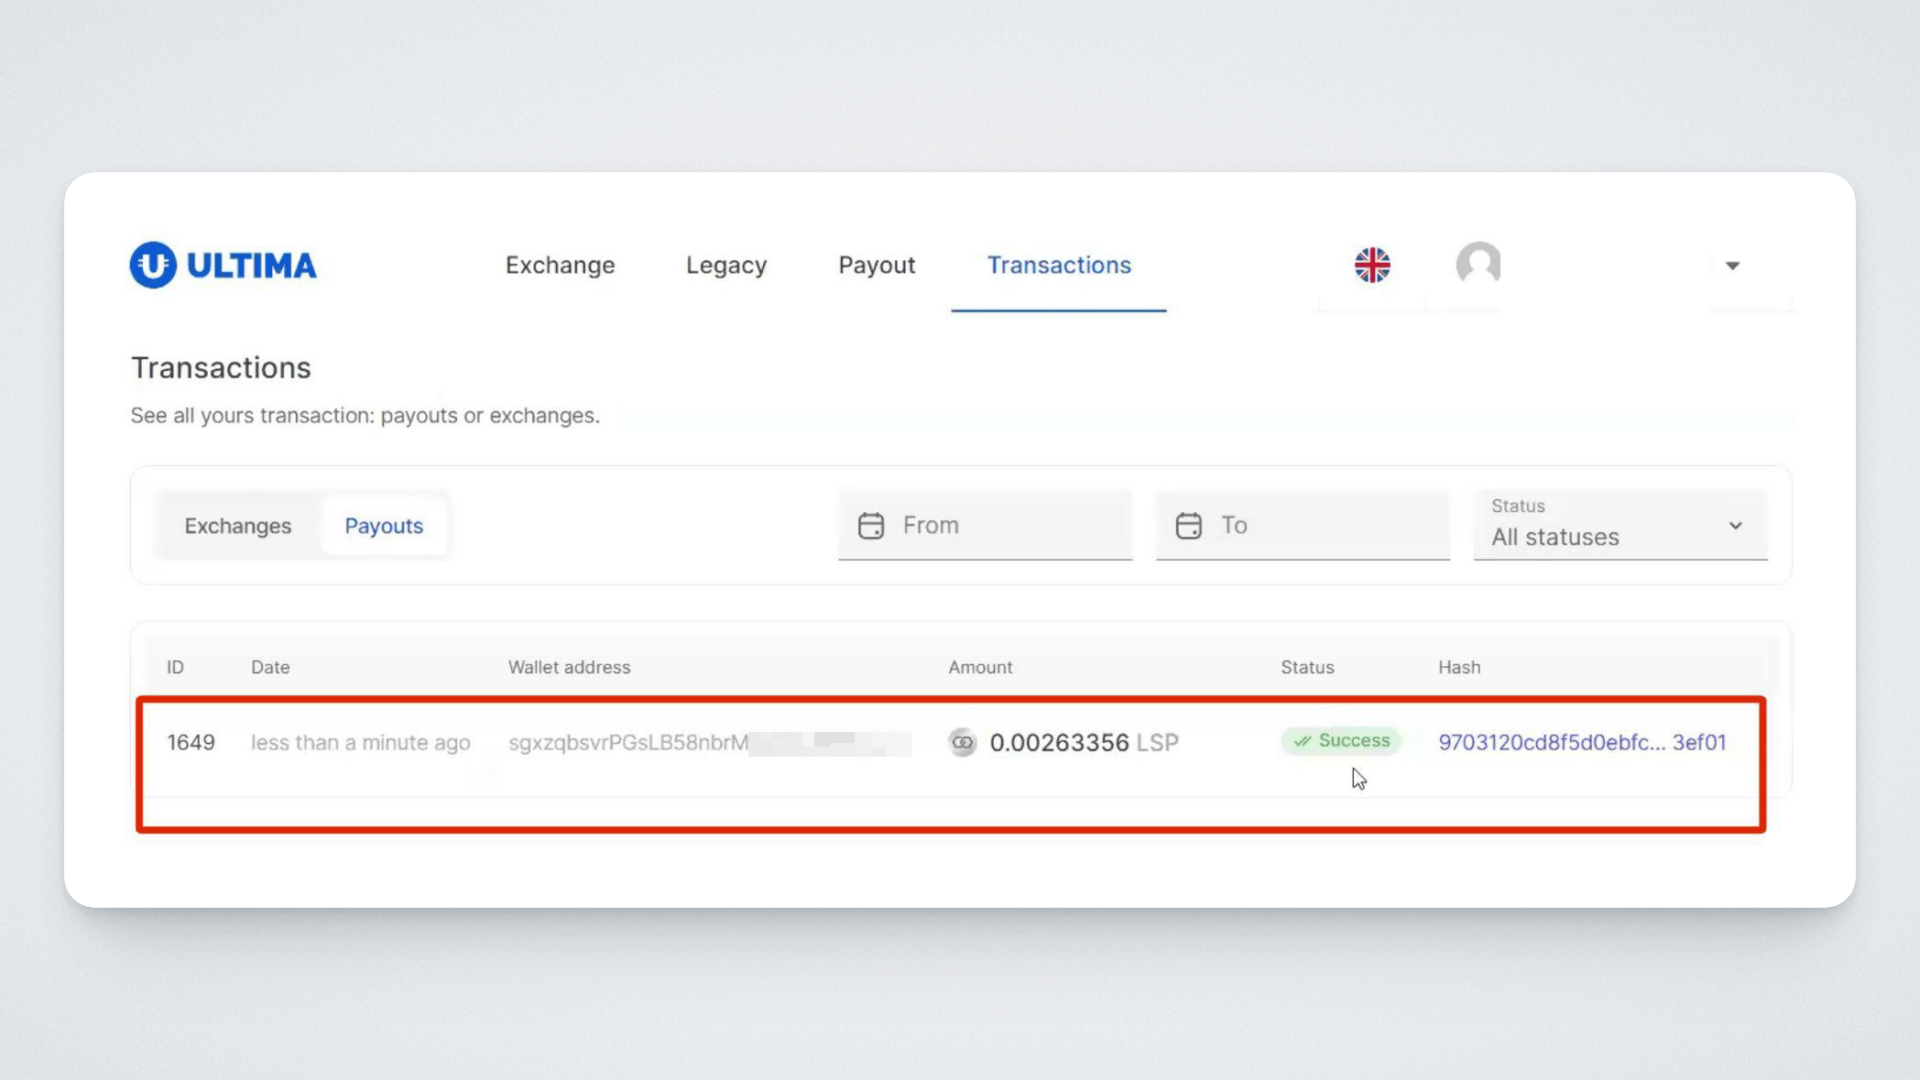Viewport: 1920px width, 1080px height.
Task: Click the Status dropdown chevron
Action: click(x=1736, y=525)
